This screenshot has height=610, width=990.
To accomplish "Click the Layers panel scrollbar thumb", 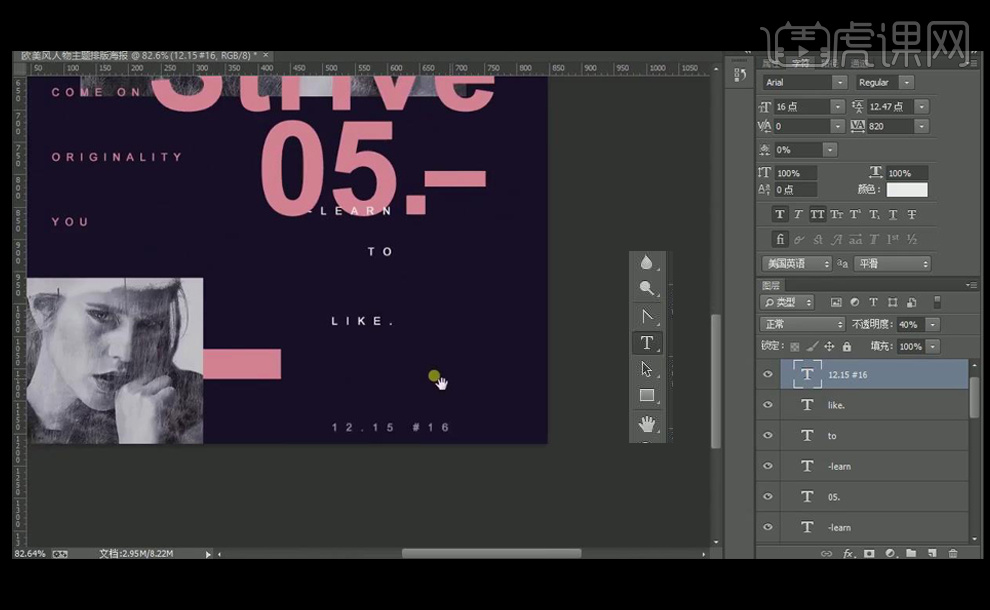I will [974, 397].
